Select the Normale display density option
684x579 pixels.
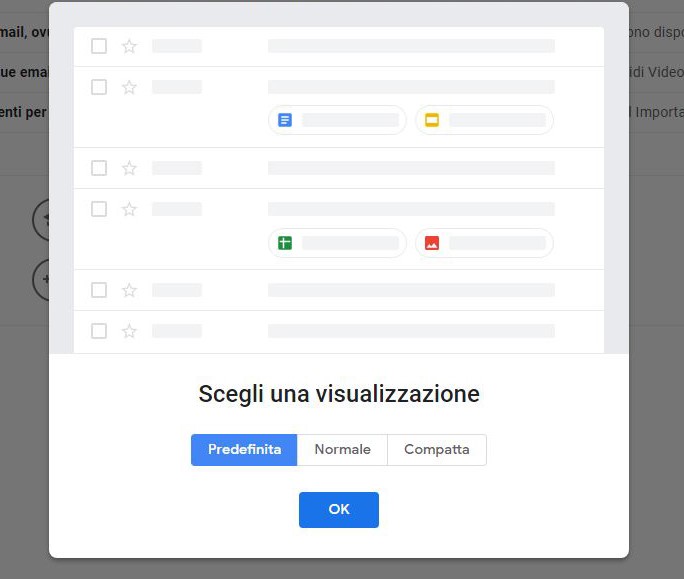(x=342, y=449)
